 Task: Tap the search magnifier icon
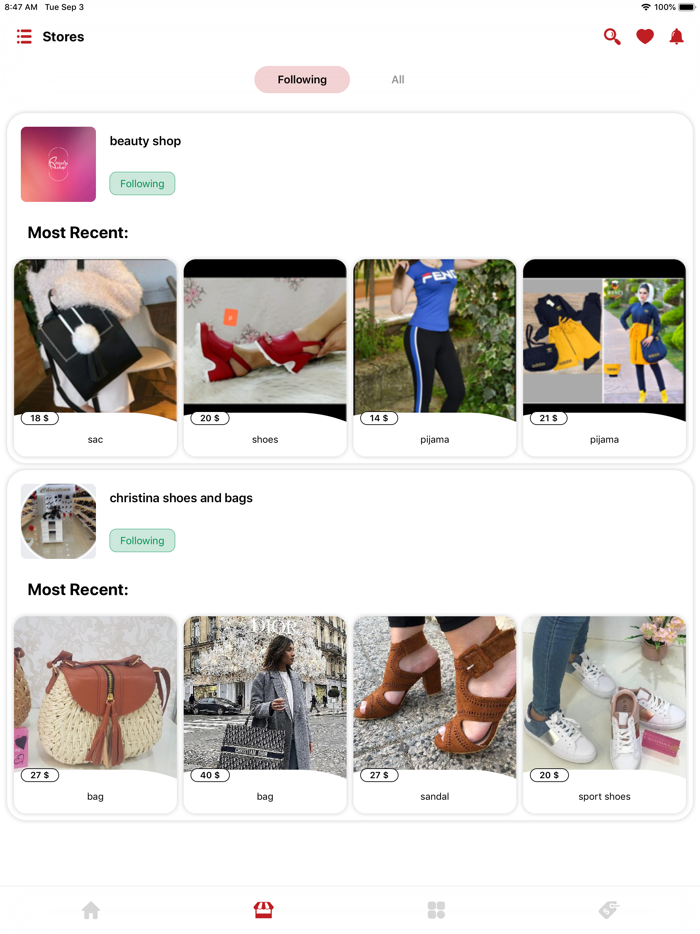click(x=612, y=37)
